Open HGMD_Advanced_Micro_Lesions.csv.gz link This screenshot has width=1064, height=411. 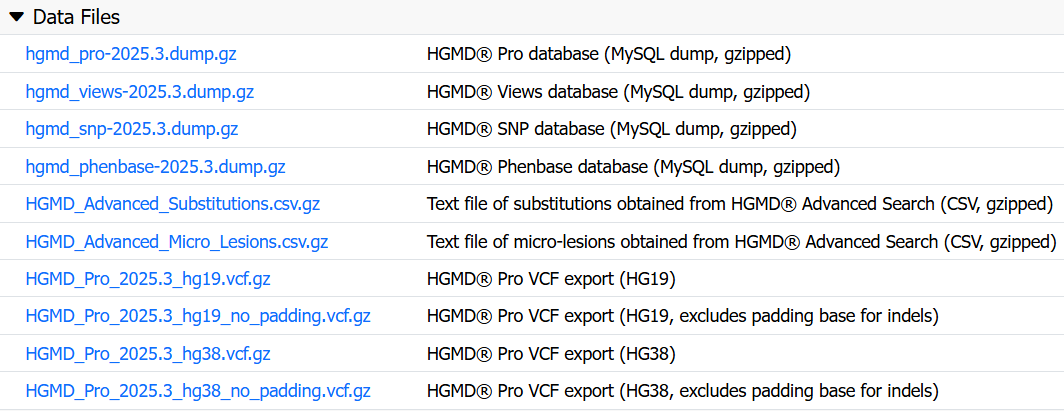[x=177, y=241]
